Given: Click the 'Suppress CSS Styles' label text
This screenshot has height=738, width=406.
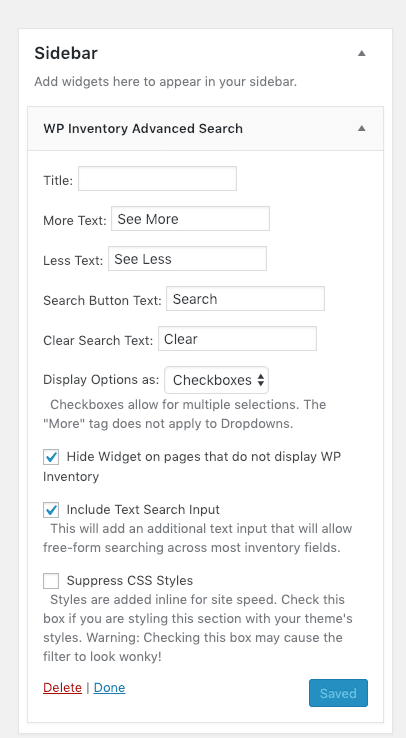Looking at the screenshot, I should [x=130, y=580].
